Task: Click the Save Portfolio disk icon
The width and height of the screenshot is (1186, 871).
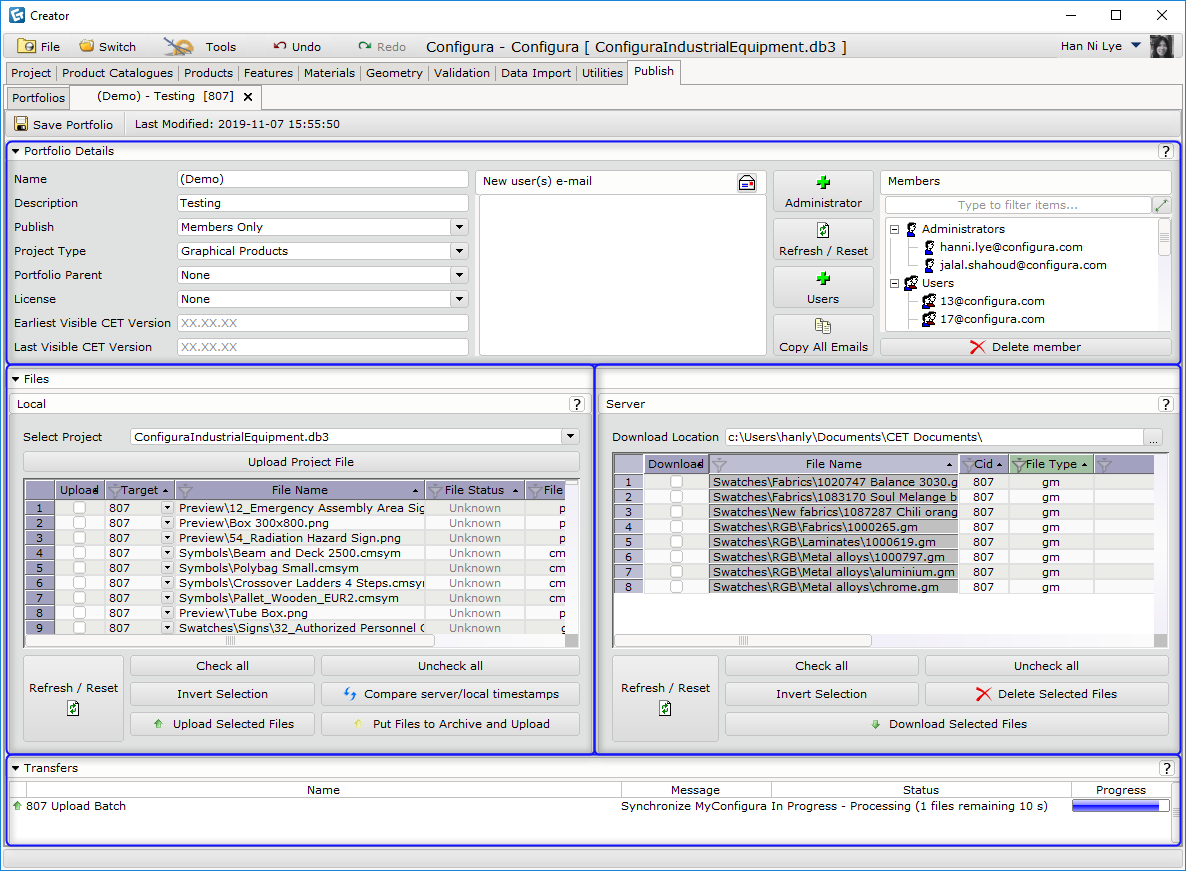Action: point(21,124)
